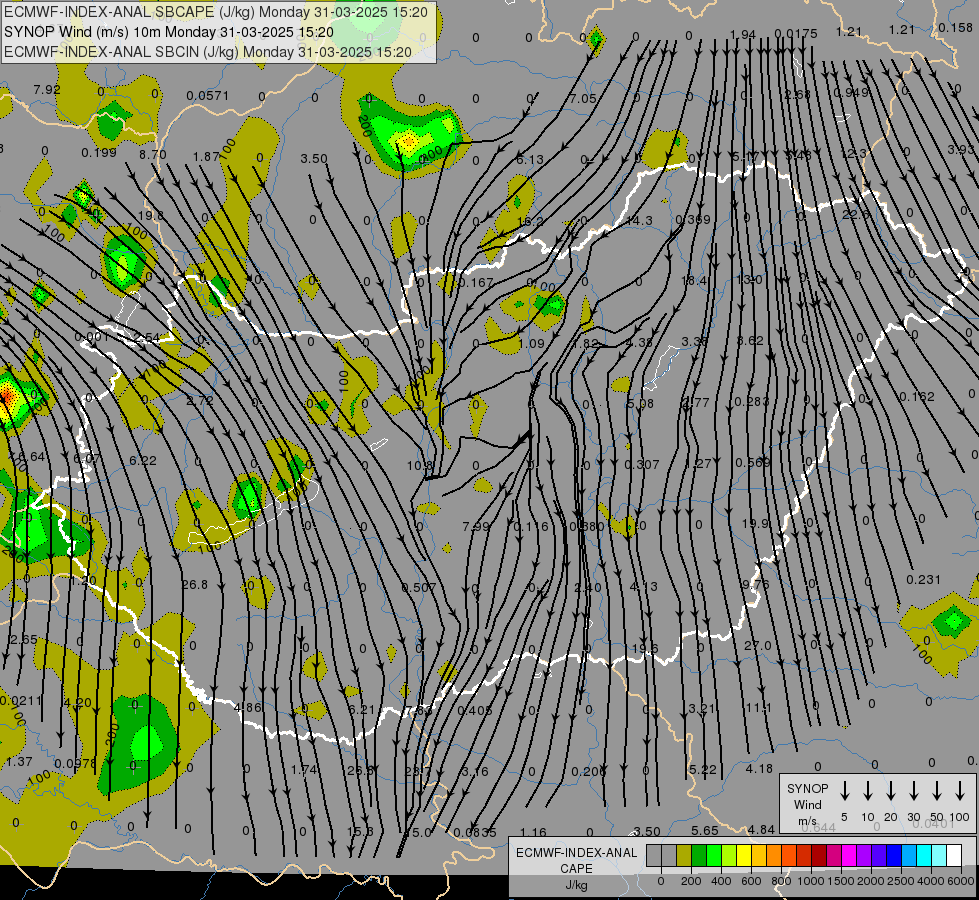This screenshot has width=979, height=900.
Task: Click the '0.569' value on the map
Action: click(752, 462)
